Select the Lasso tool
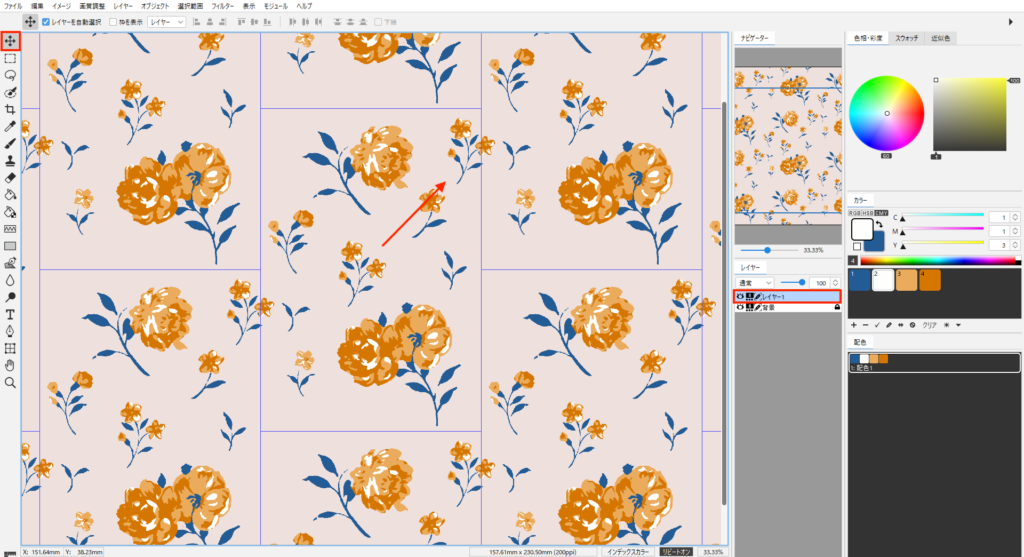1024x557 pixels. coord(10,76)
